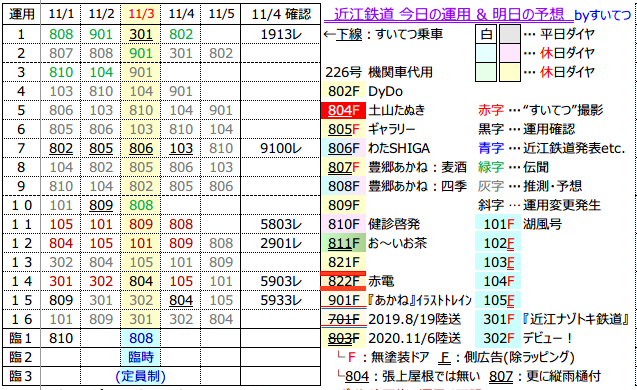The image size is (637, 390).
Task: Select green 901 in row 2, 11/3
Action: (141, 53)
